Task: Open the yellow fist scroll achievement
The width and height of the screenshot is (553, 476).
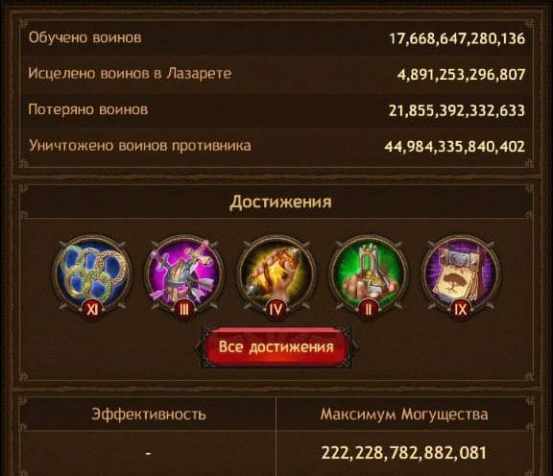Action: pyautogui.click(x=276, y=273)
